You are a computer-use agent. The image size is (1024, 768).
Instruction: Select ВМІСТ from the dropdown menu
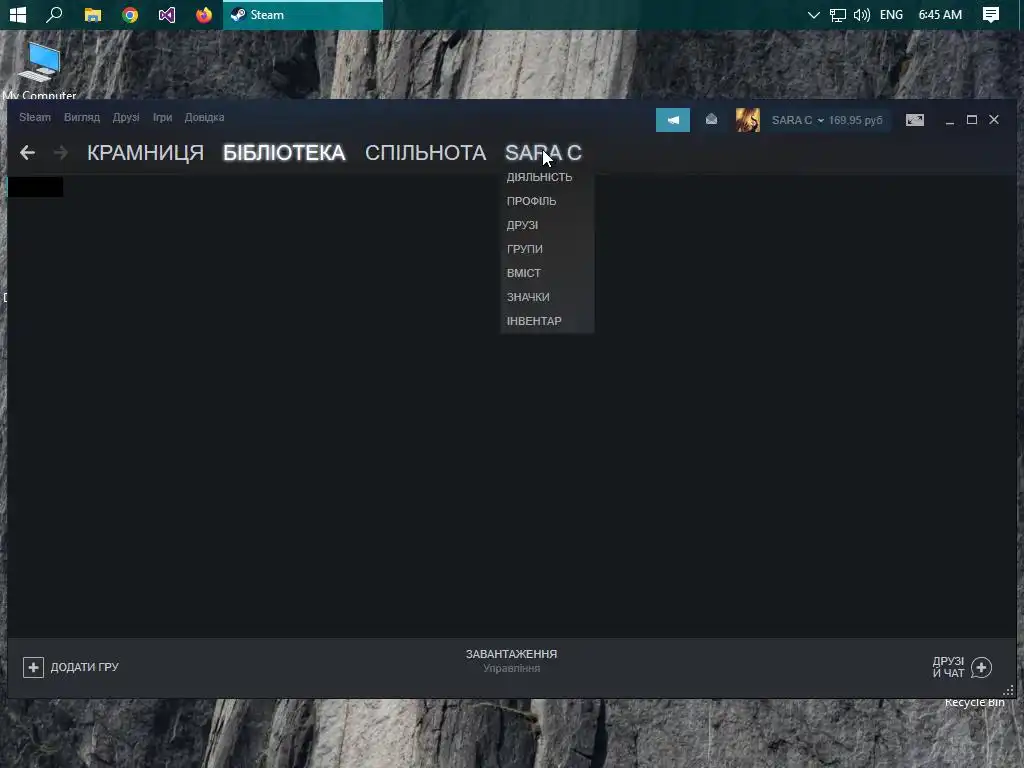point(524,273)
